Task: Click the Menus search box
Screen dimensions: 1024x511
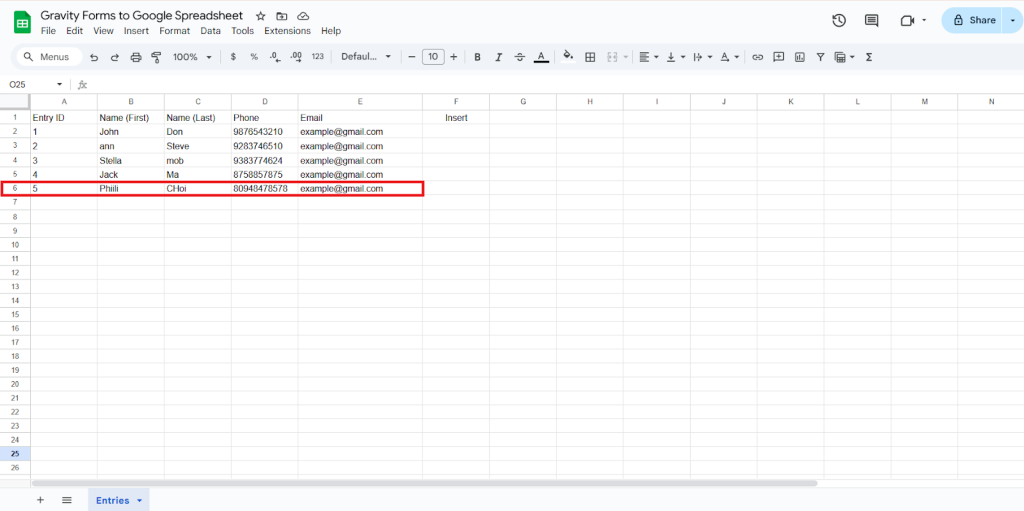Action: (x=49, y=57)
